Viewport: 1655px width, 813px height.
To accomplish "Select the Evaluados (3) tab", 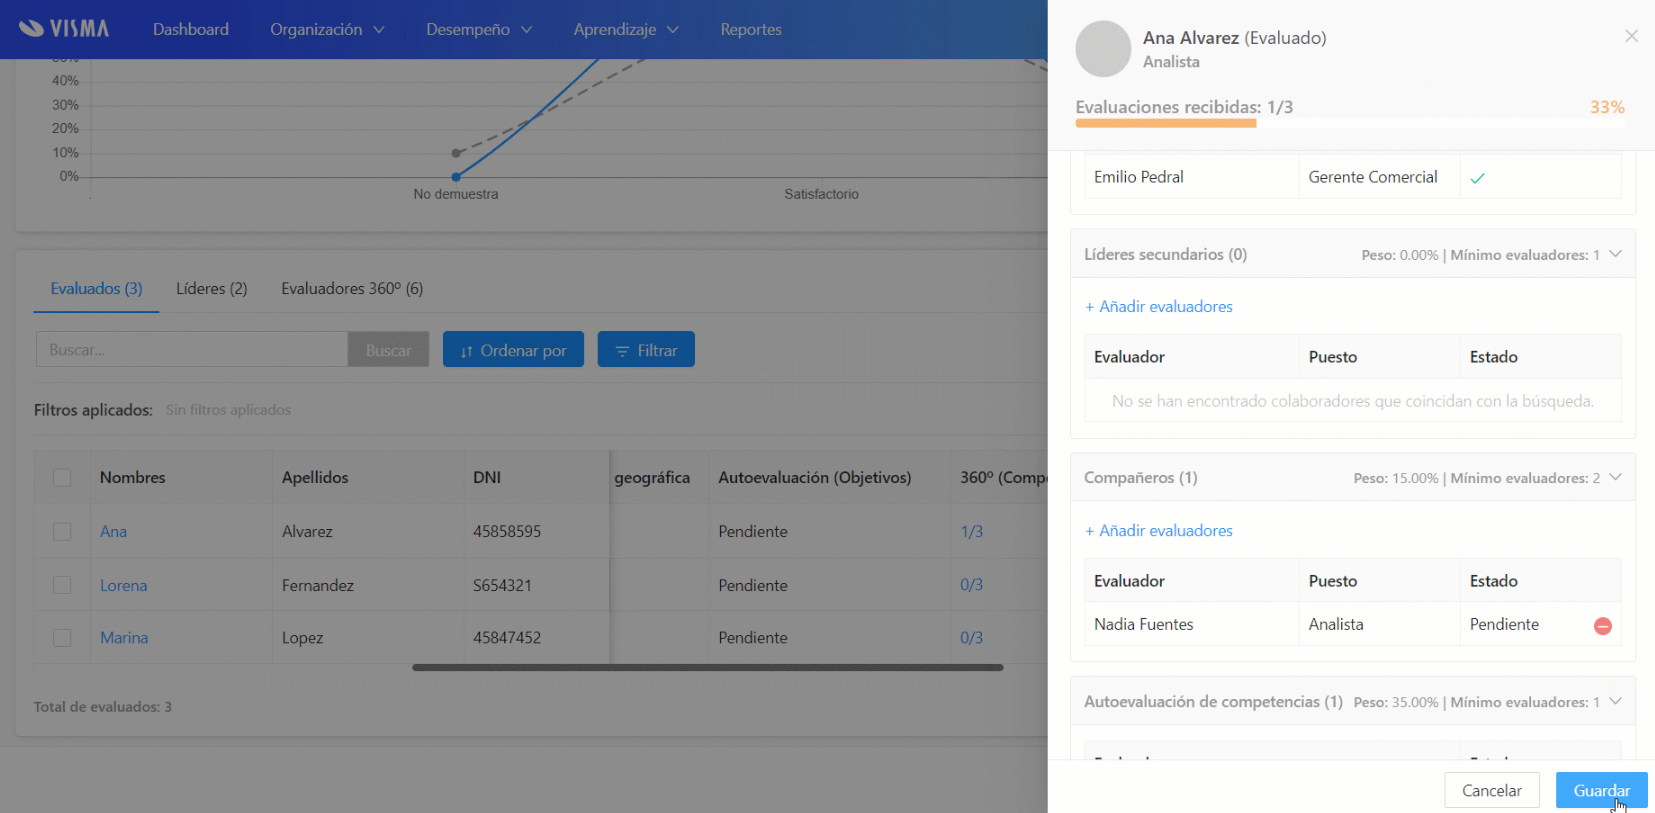I will point(96,289).
